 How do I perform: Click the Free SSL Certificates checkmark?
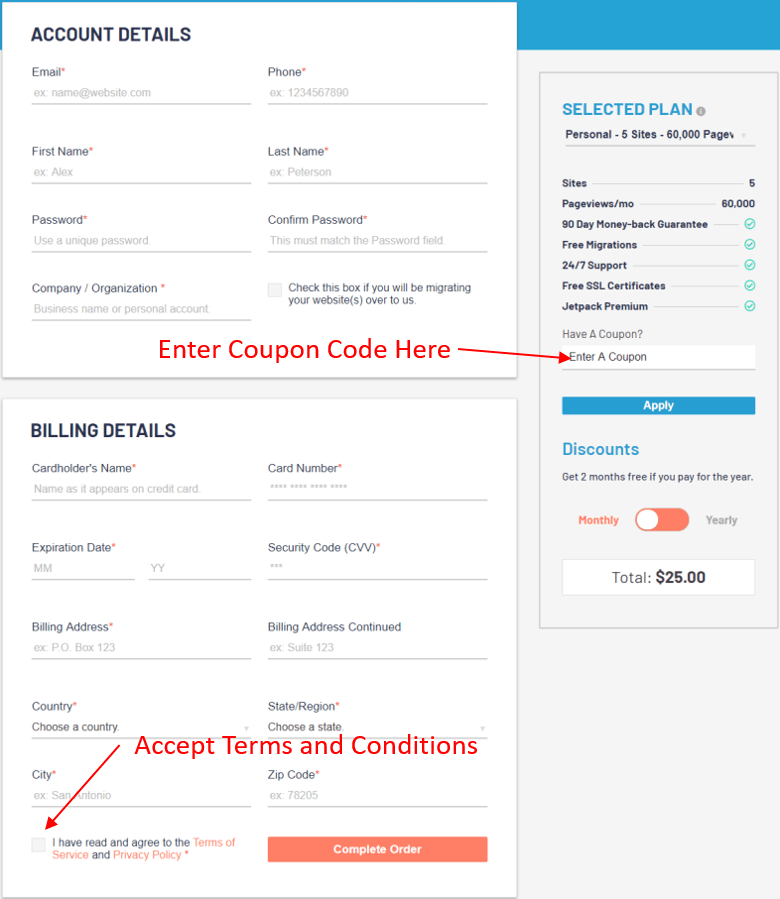point(749,286)
